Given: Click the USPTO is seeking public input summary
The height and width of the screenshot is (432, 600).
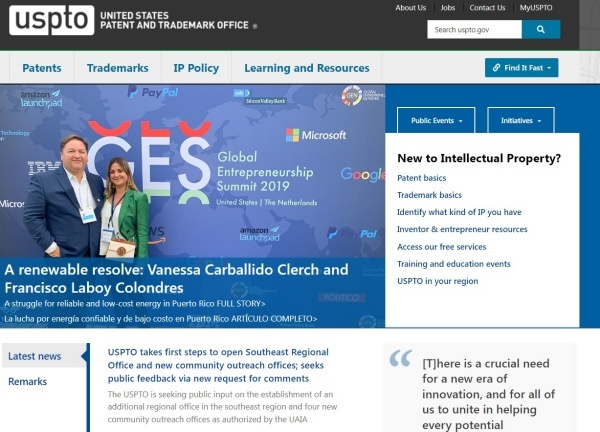Looking at the screenshot, I should coord(222,407).
